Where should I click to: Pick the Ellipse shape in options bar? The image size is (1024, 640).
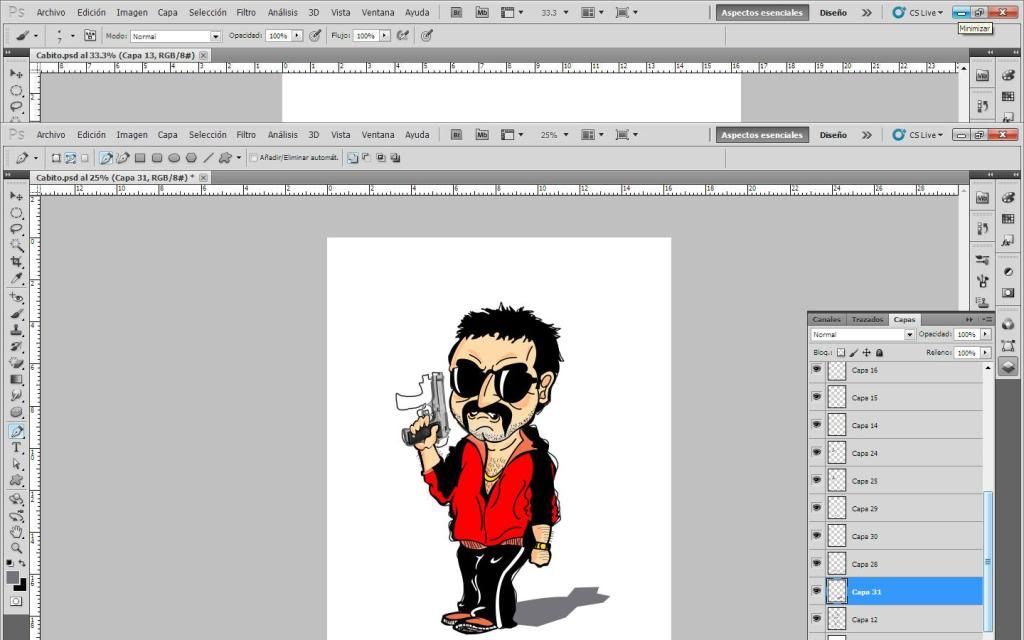[174, 157]
